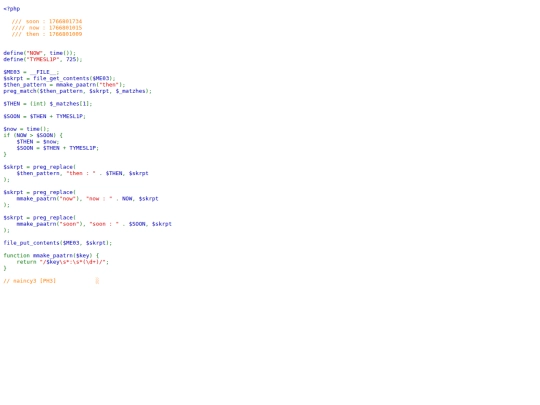Click the define("TYMESL1P", 725) line

43,59
